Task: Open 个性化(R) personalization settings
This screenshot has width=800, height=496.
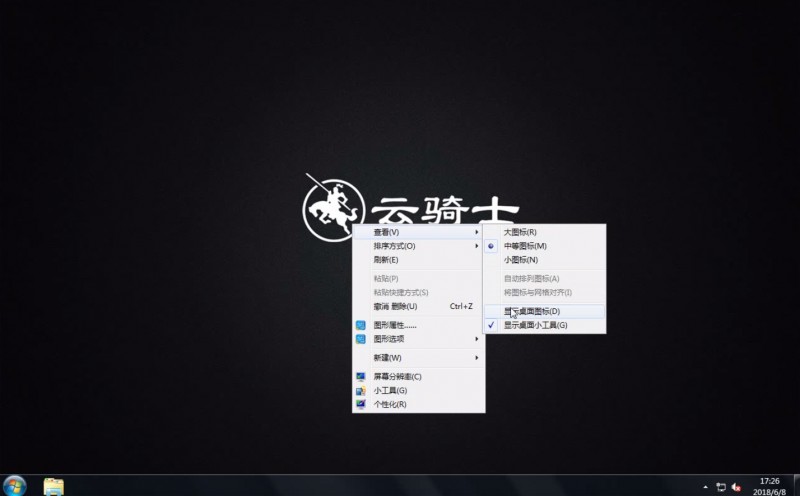Action: point(418,404)
